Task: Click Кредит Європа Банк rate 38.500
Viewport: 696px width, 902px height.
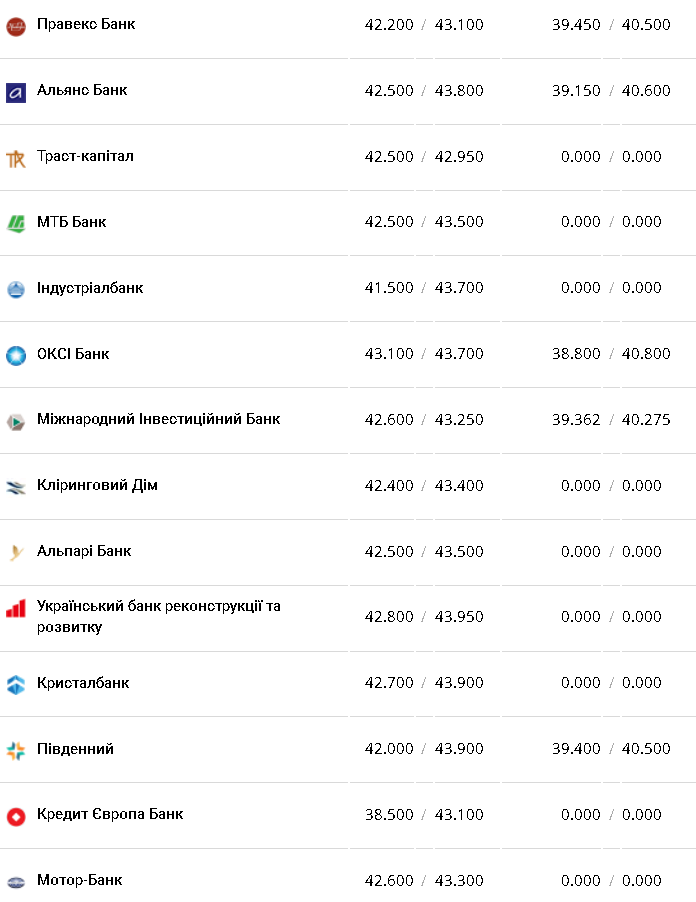Action: tap(389, 814)
